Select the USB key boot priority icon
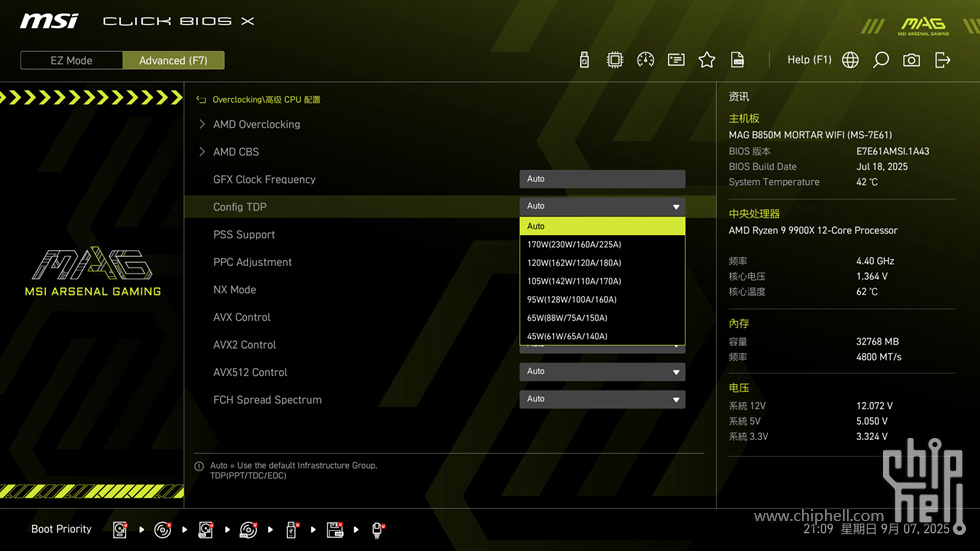The image size is (980, 551). 291,530
